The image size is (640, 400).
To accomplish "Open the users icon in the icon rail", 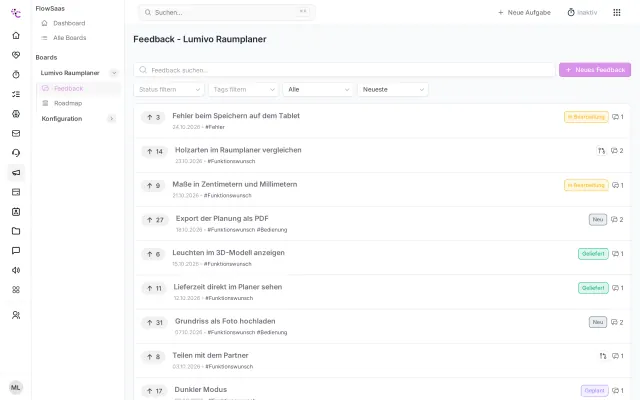I will click(16, 315).
